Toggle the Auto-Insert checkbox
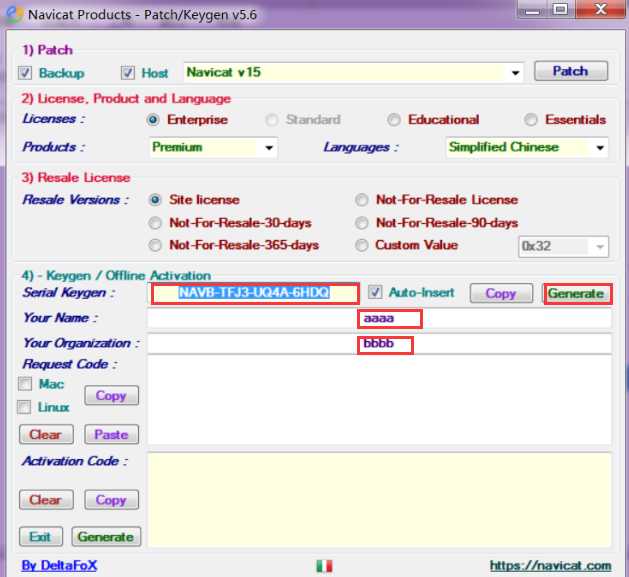Image resolution: width=629 pixels, height=577 pixels. click(375, 292)
